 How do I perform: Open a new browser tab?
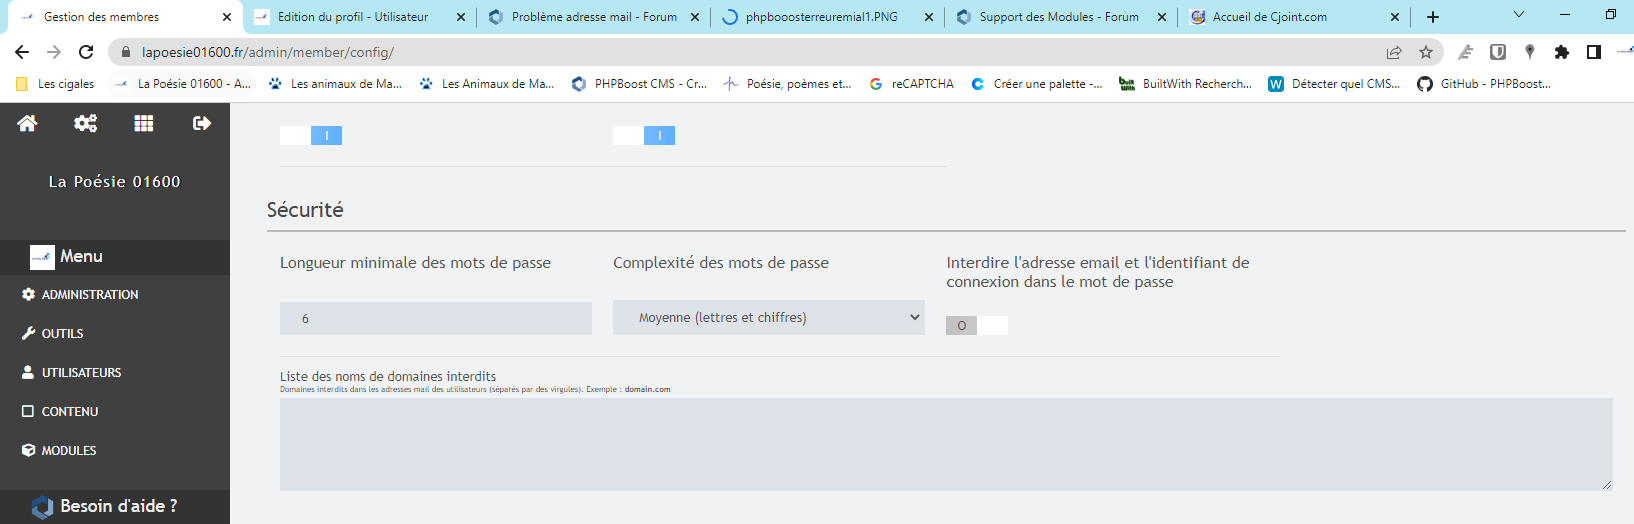[x=1433, y=17]
